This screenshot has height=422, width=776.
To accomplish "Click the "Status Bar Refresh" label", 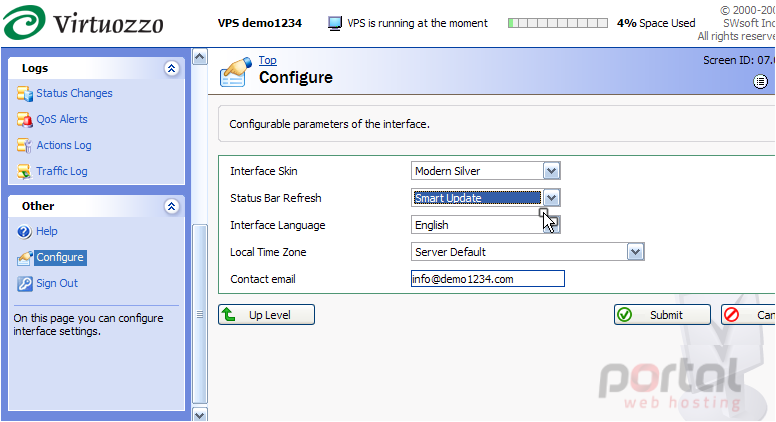I will coord(276,198).
